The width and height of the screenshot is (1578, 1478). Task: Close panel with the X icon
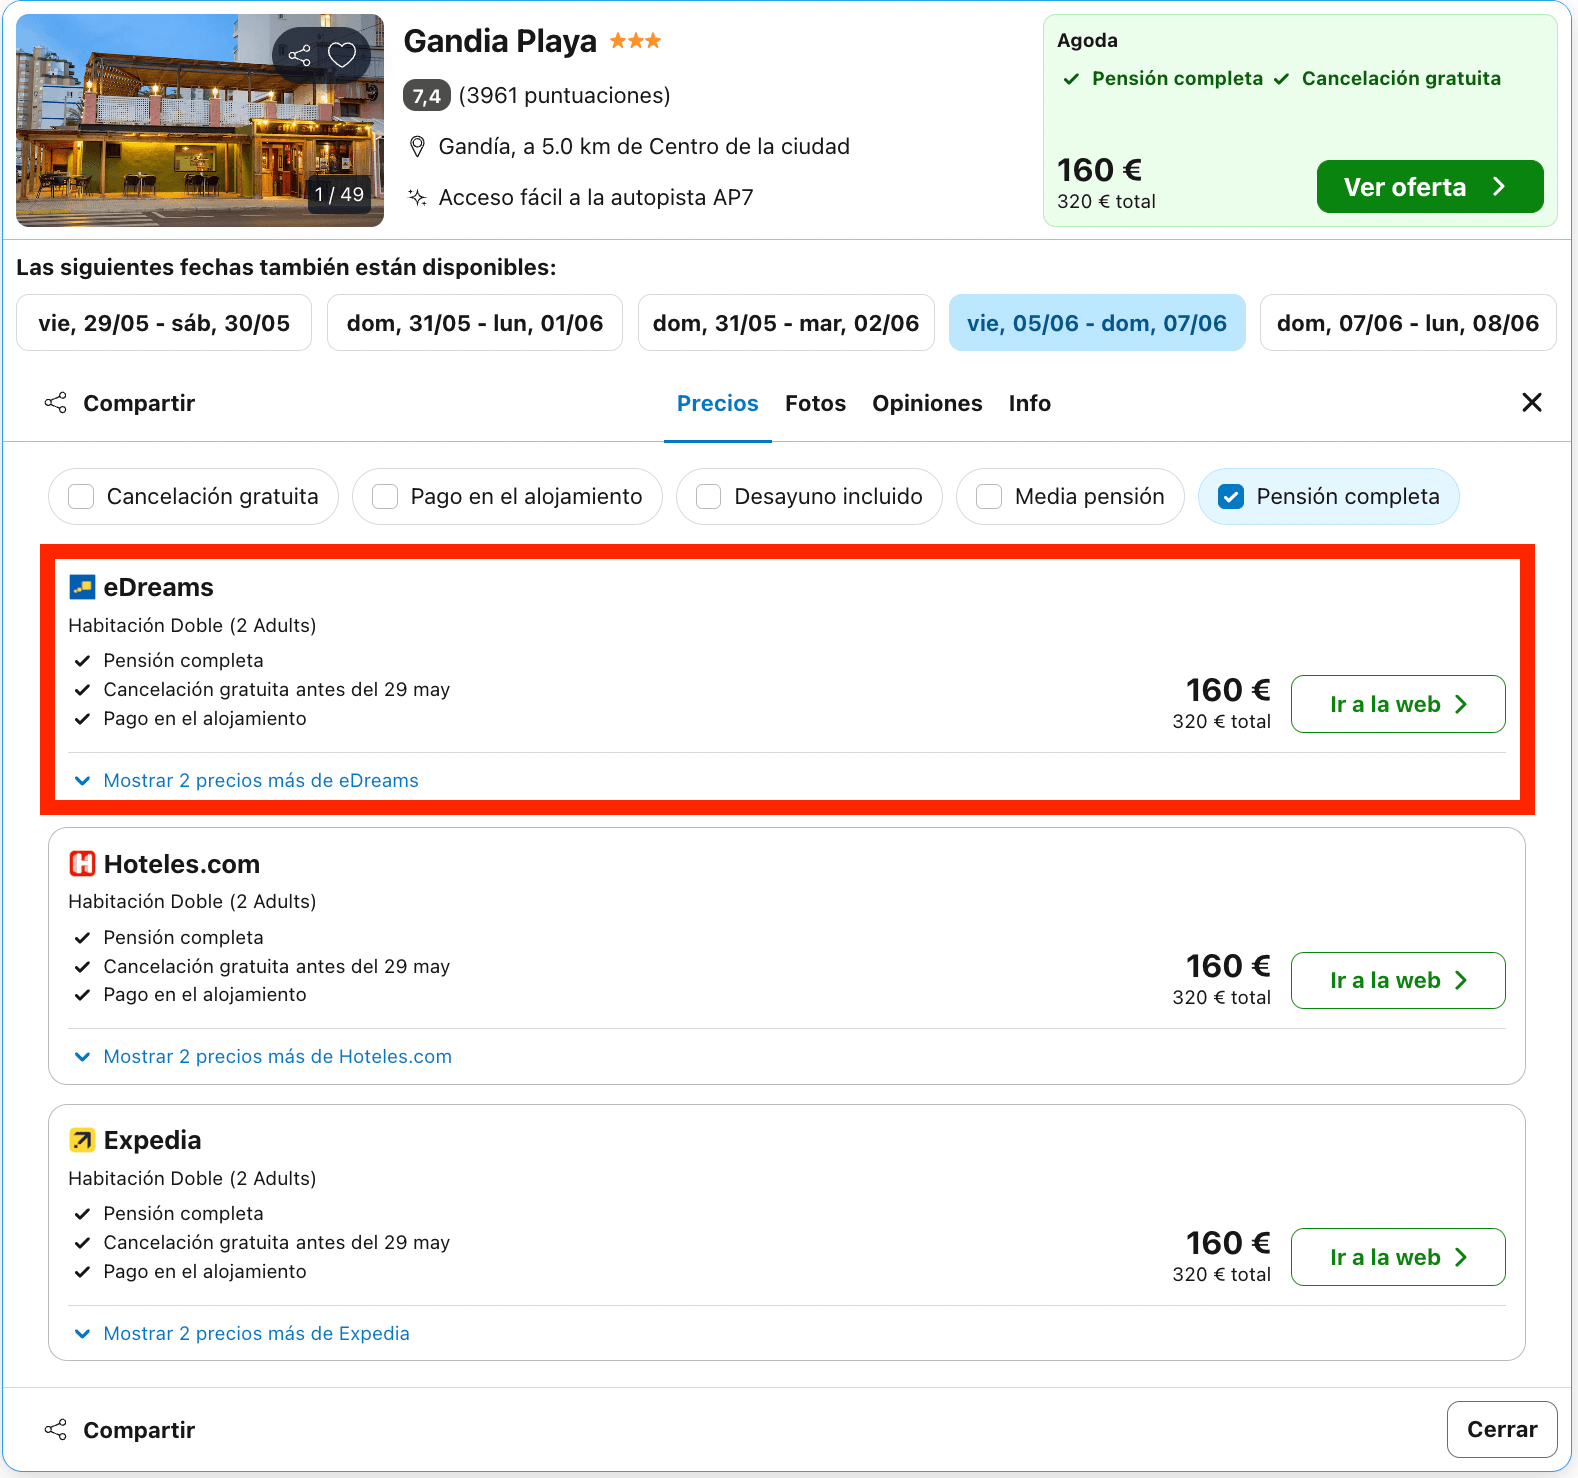[1531, 402]
